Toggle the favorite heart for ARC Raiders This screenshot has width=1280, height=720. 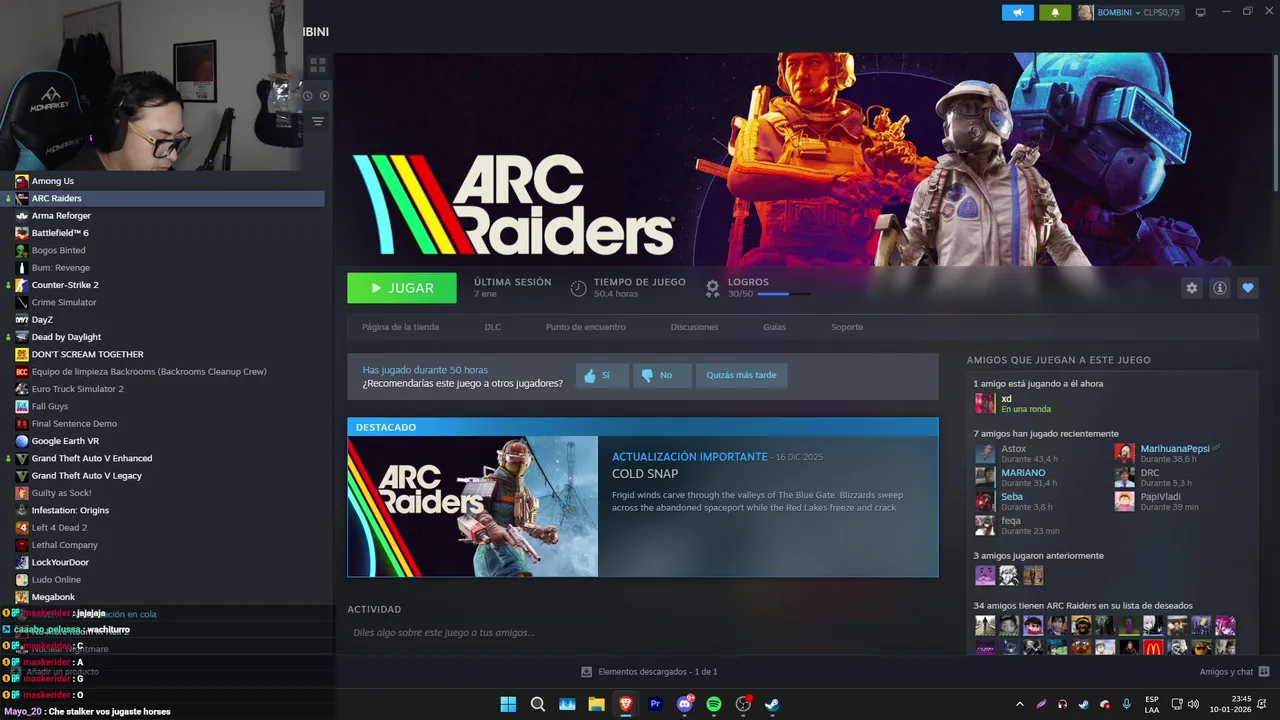pyautogui.click(x=1248, y=288)
